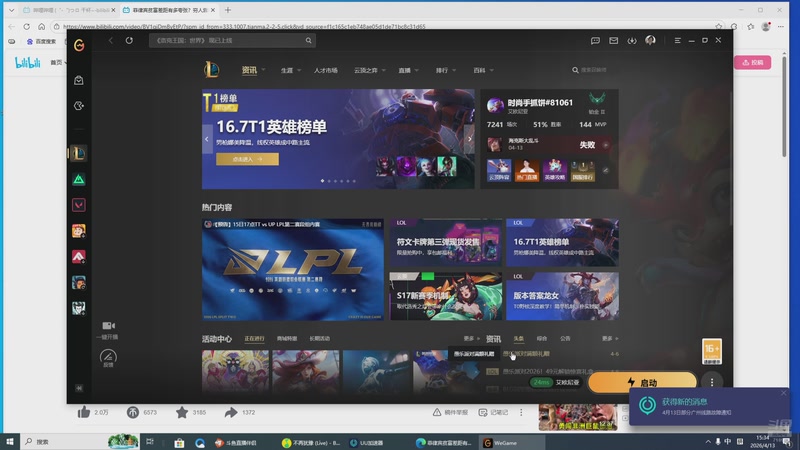
Task: Switch to the 头条 news tab
Action: click(518, 338)
